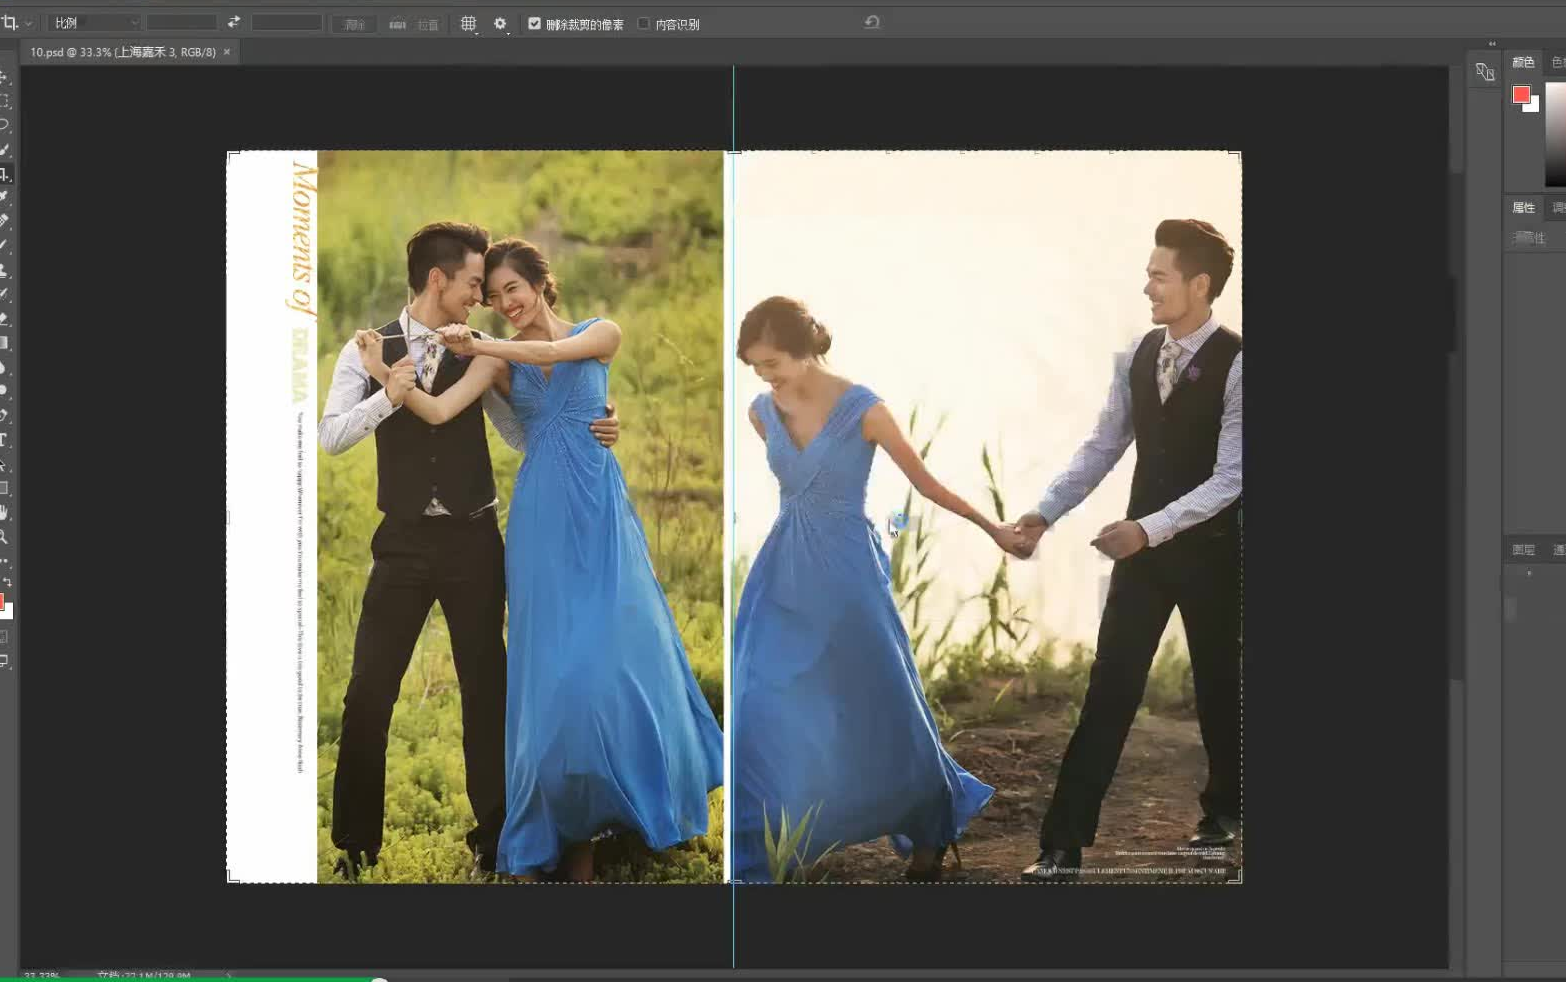Reset the crop box with the undo arrow

(x=872, y=22)
